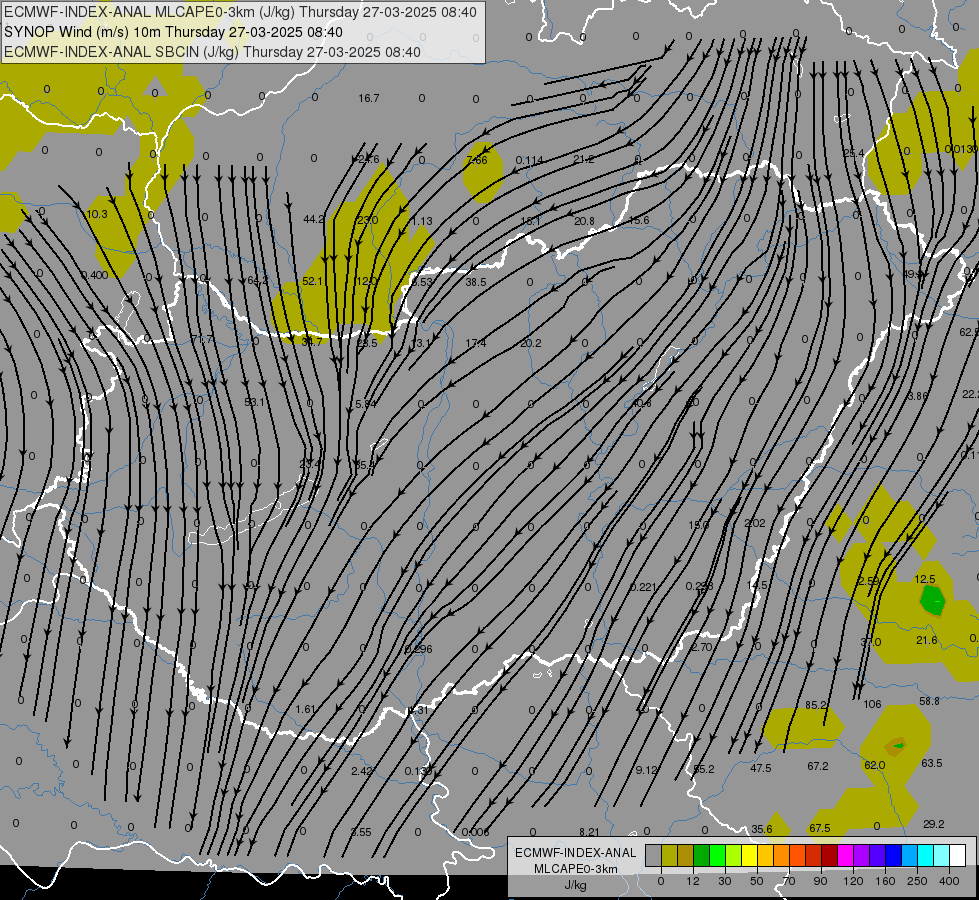
Task: Click the legend tick label 400
Action: coord(949,881)
